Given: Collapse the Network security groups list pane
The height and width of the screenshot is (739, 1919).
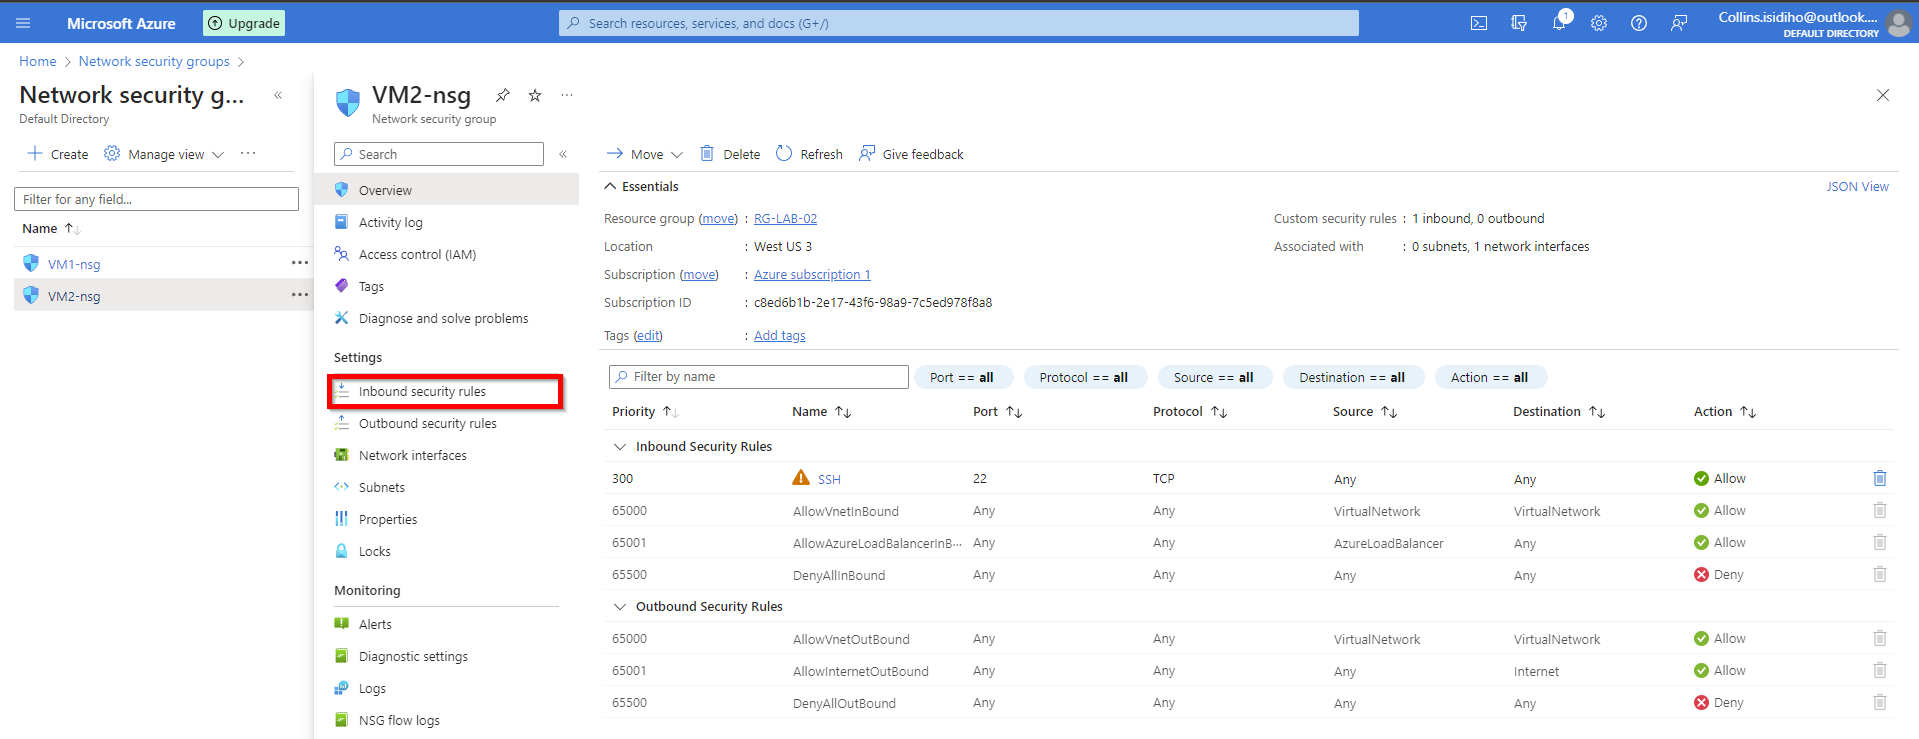Looking at the screenshot, I should coord(278,95).
